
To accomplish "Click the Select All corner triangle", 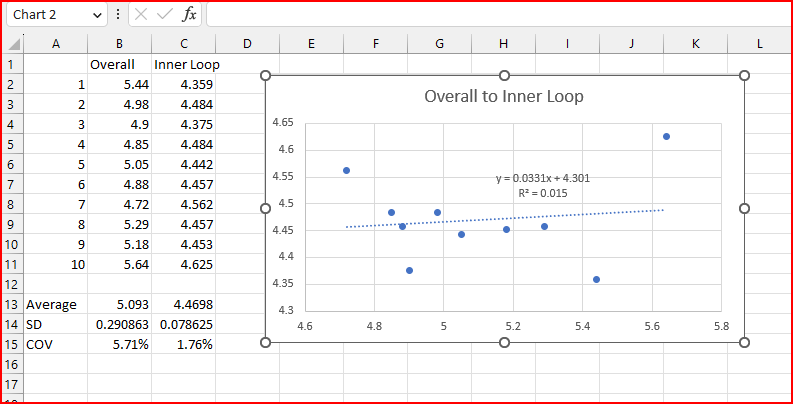I will click(14, 44).
